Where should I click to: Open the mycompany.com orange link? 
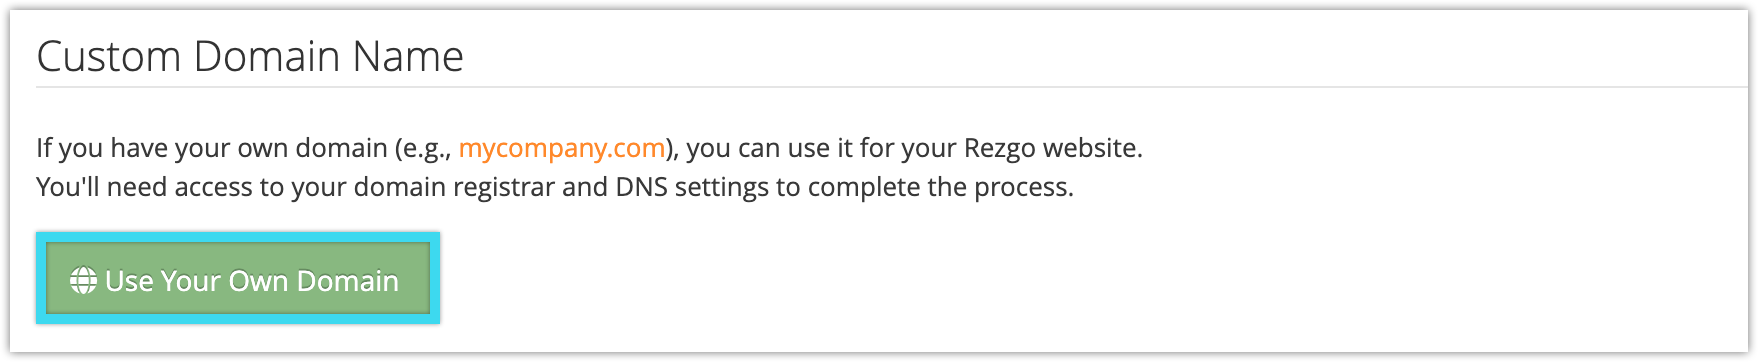(562, 148)
